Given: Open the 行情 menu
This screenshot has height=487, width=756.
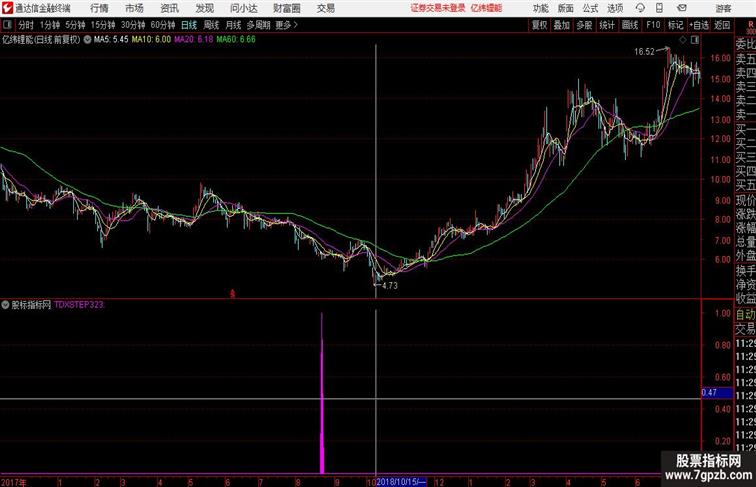Looking at the screenshot, I should click(99, 8).
